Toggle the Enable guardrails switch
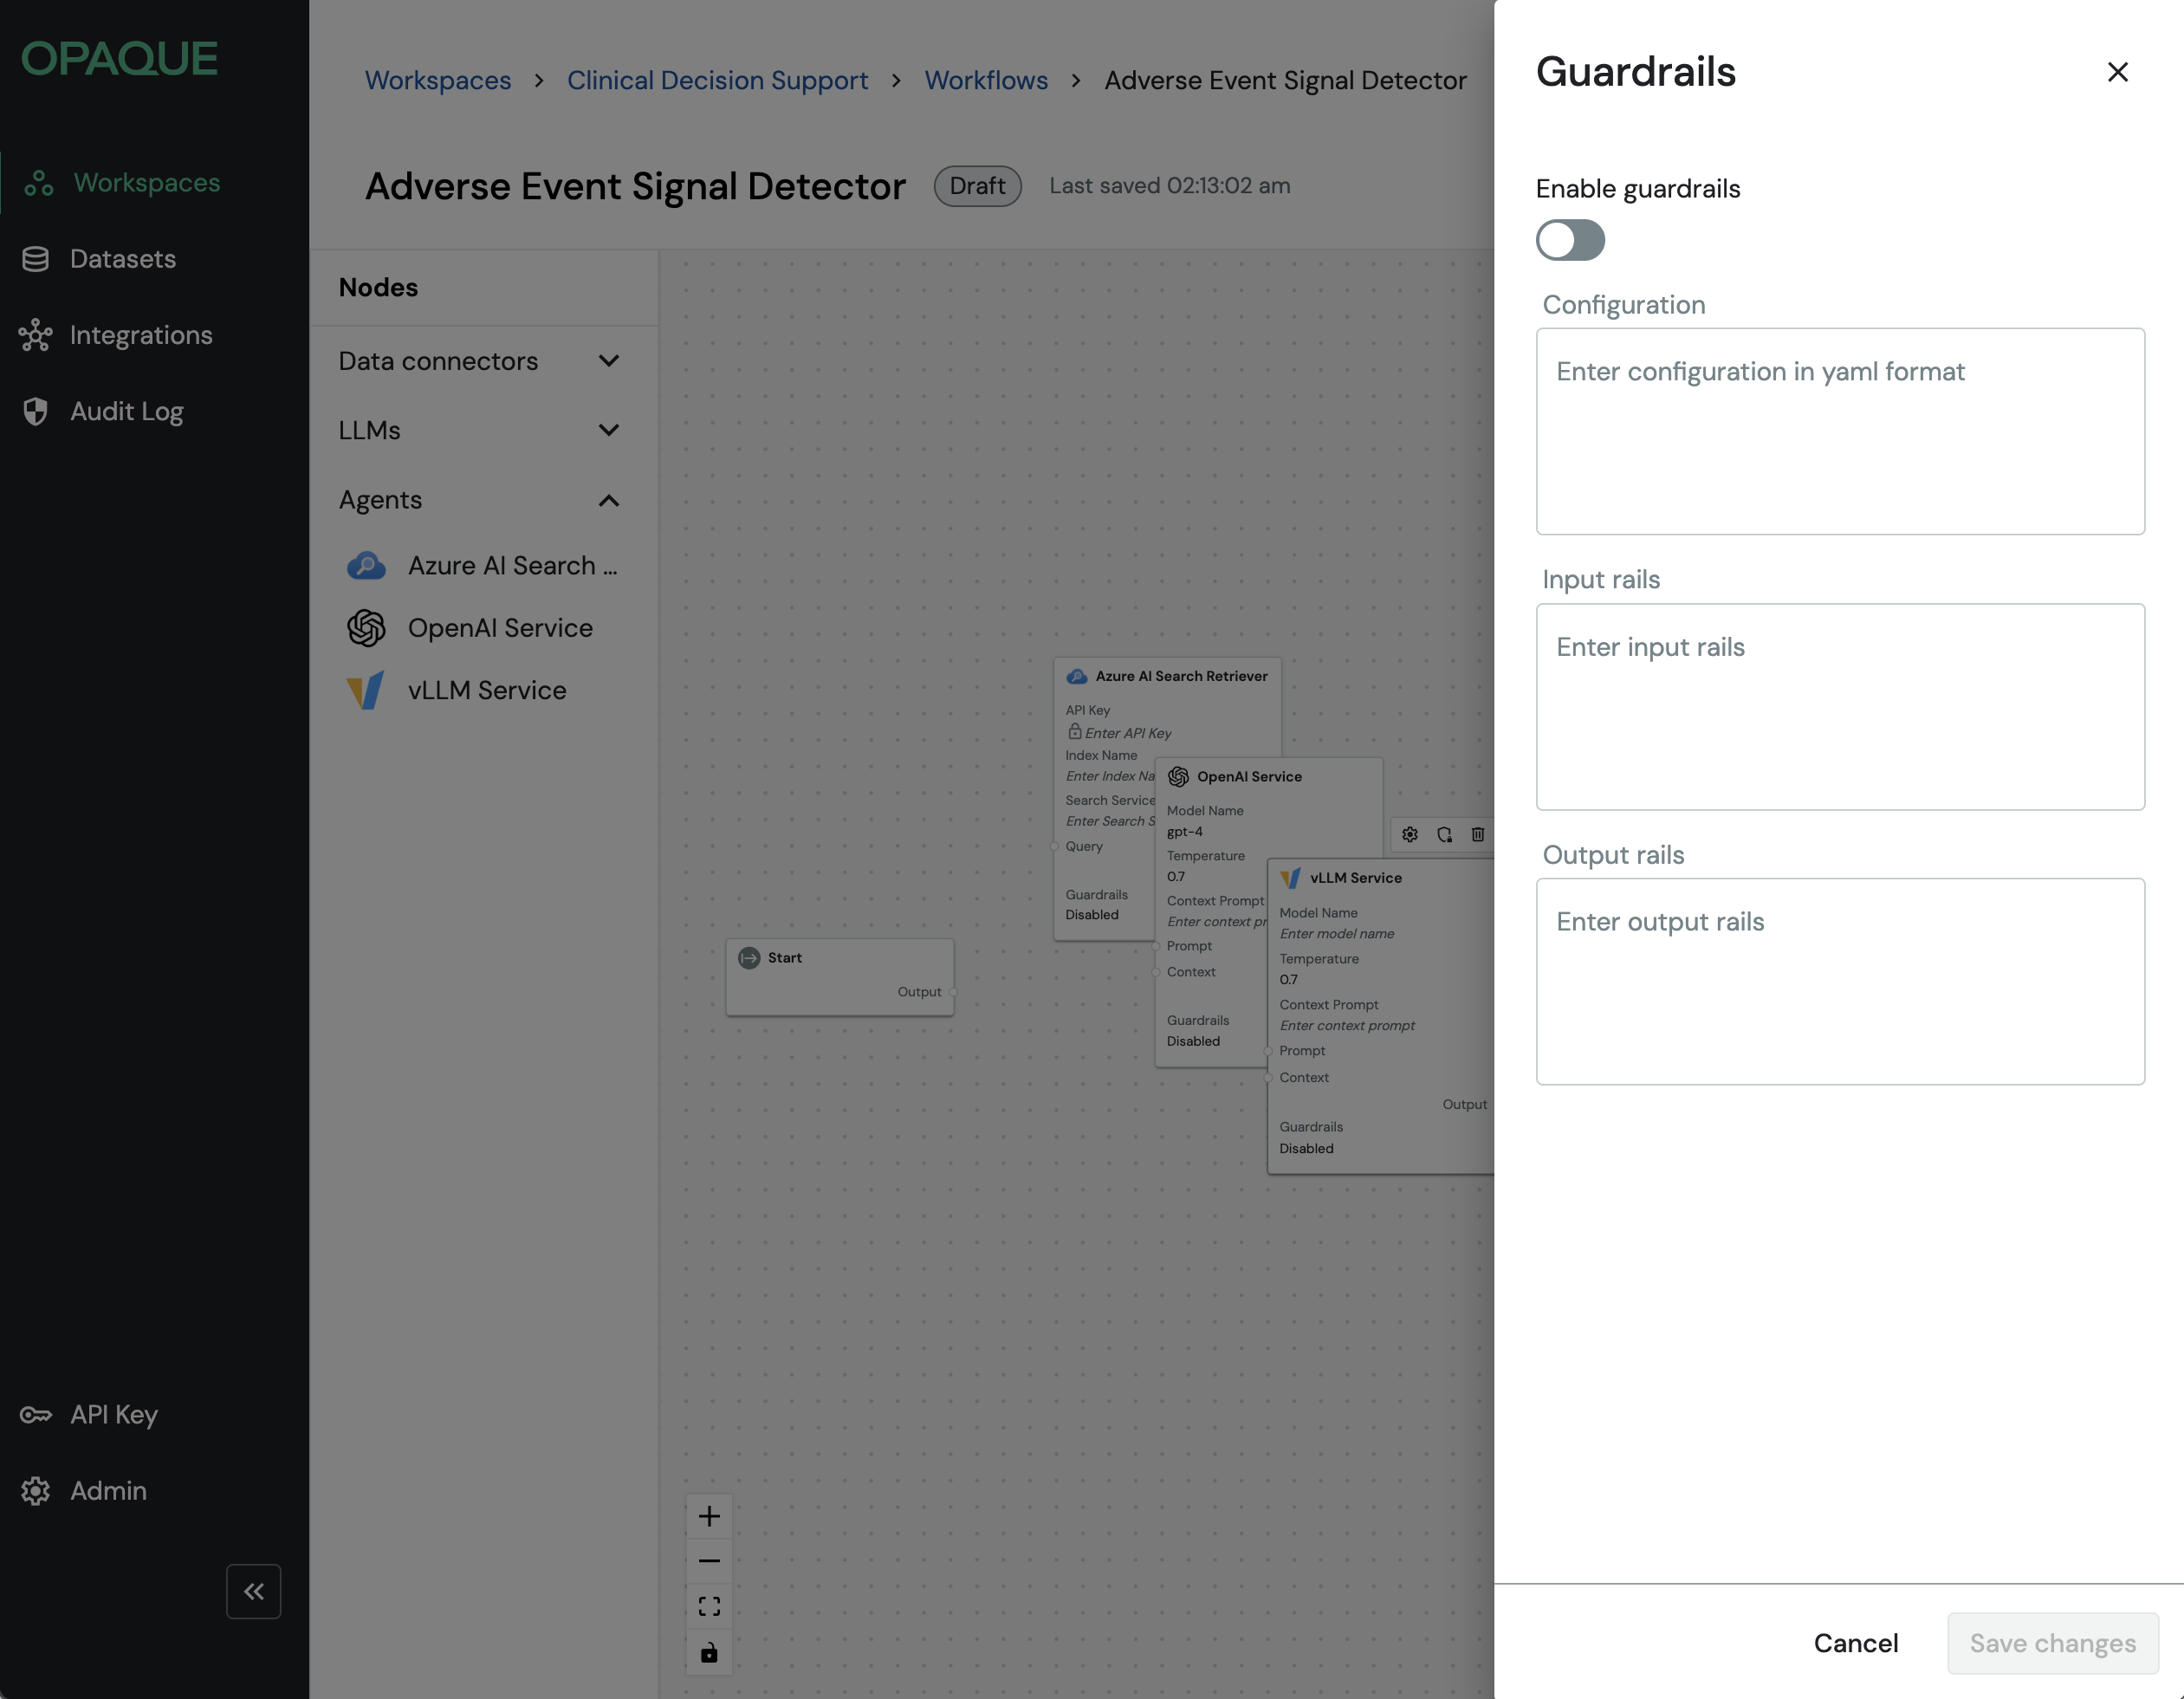The image size is (2184, 1699). pyautogui.click(x=1570, y=240)
